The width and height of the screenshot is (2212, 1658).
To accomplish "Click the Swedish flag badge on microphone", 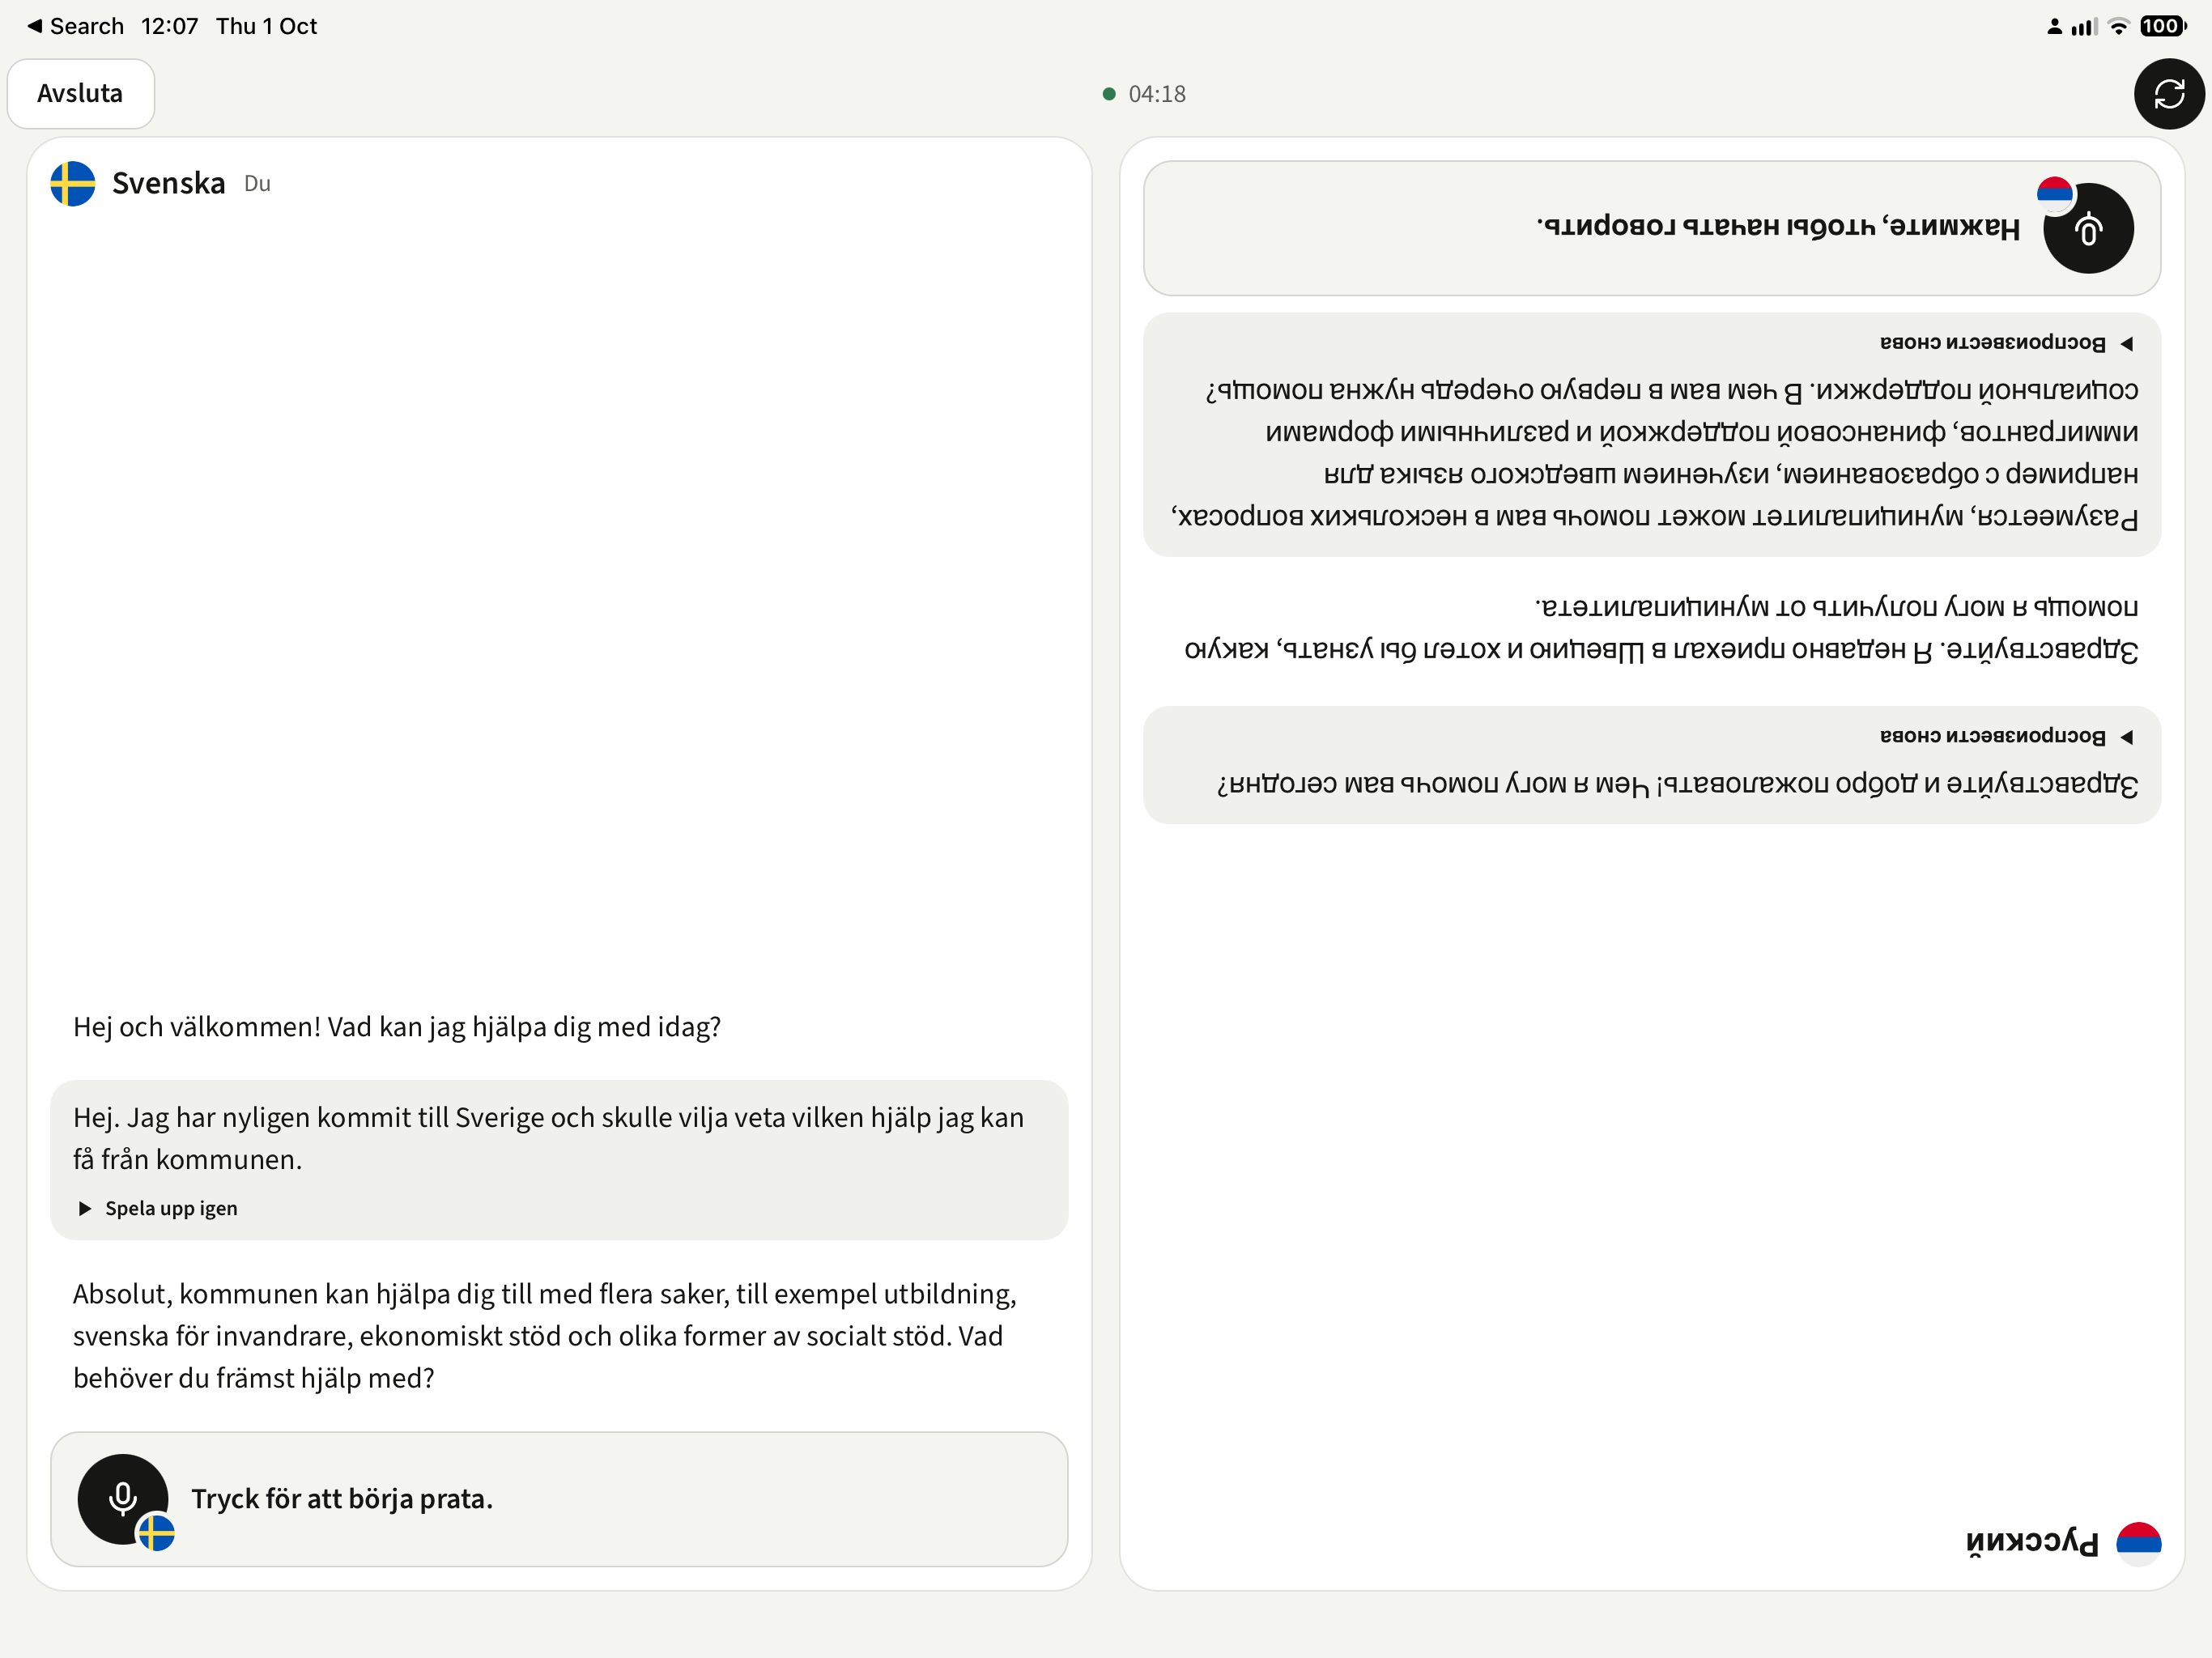I will (x=156, y=1532).
